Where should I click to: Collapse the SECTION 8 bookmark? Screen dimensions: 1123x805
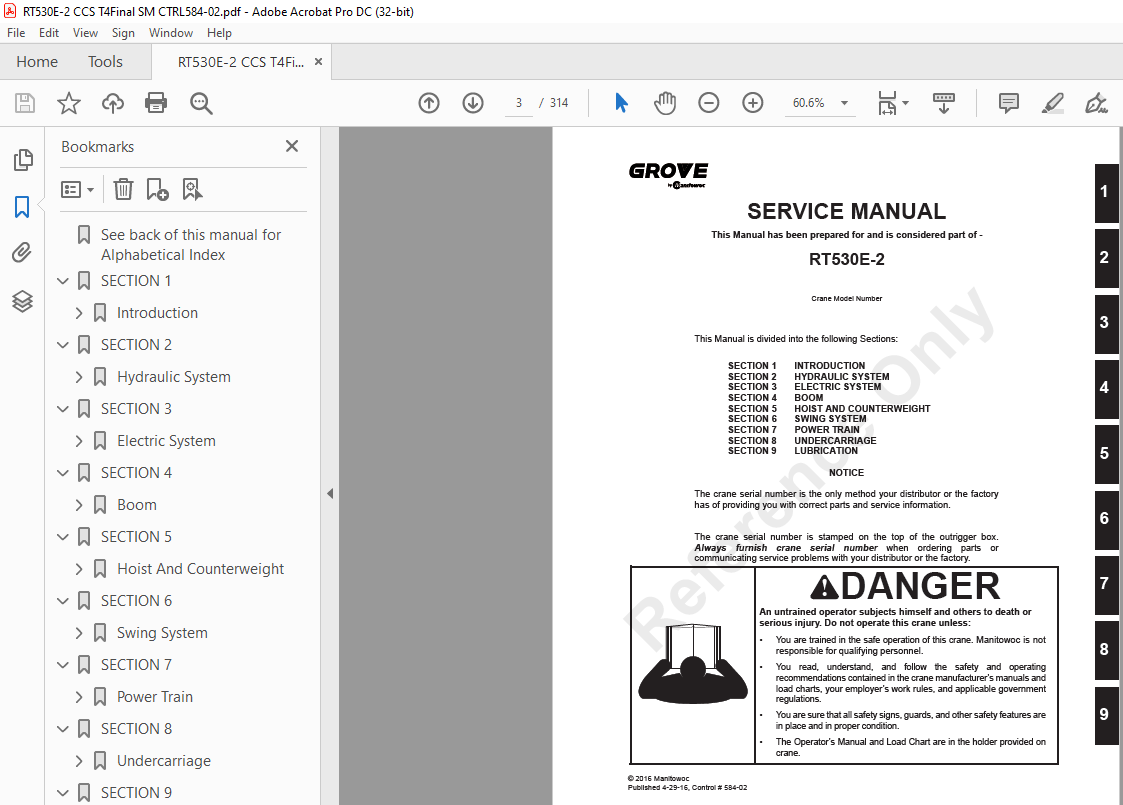coord(63,729)
